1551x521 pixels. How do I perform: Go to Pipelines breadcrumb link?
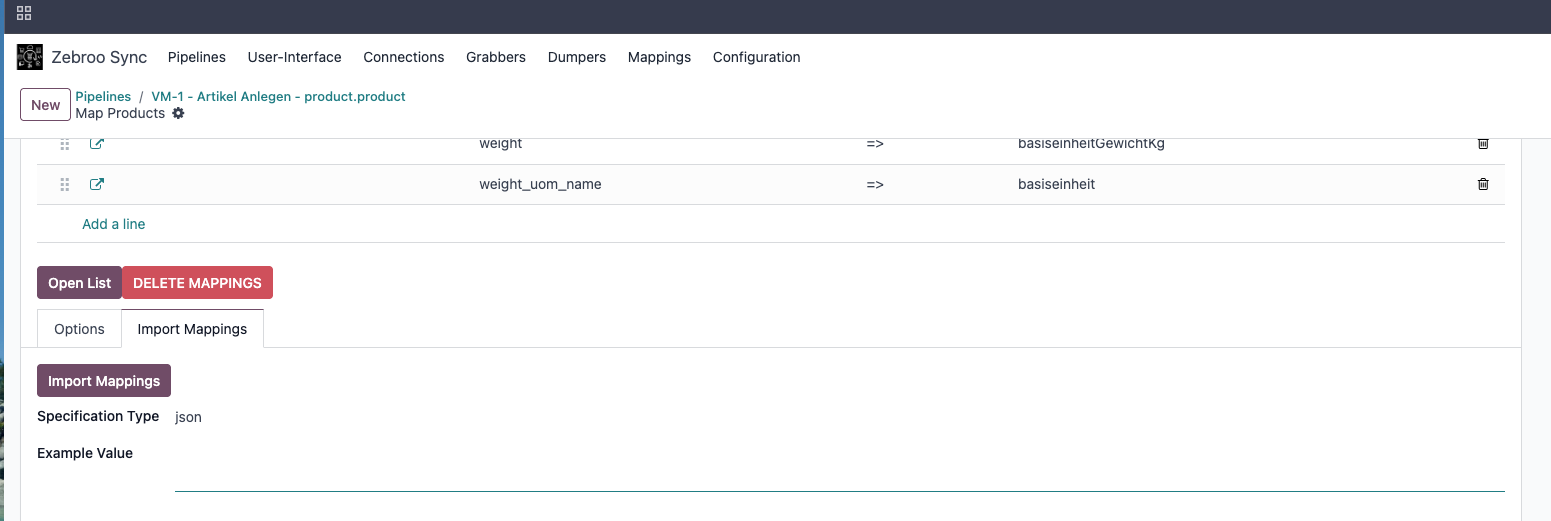tap(103, 96)
